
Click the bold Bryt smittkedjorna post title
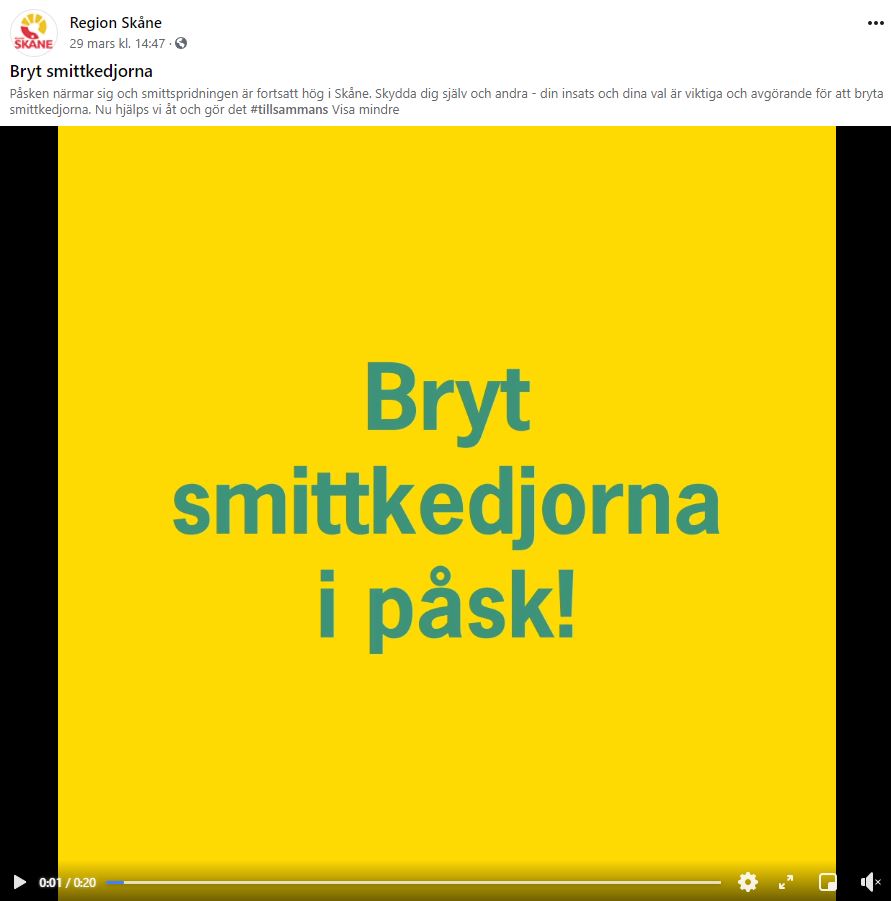[81, 71]
